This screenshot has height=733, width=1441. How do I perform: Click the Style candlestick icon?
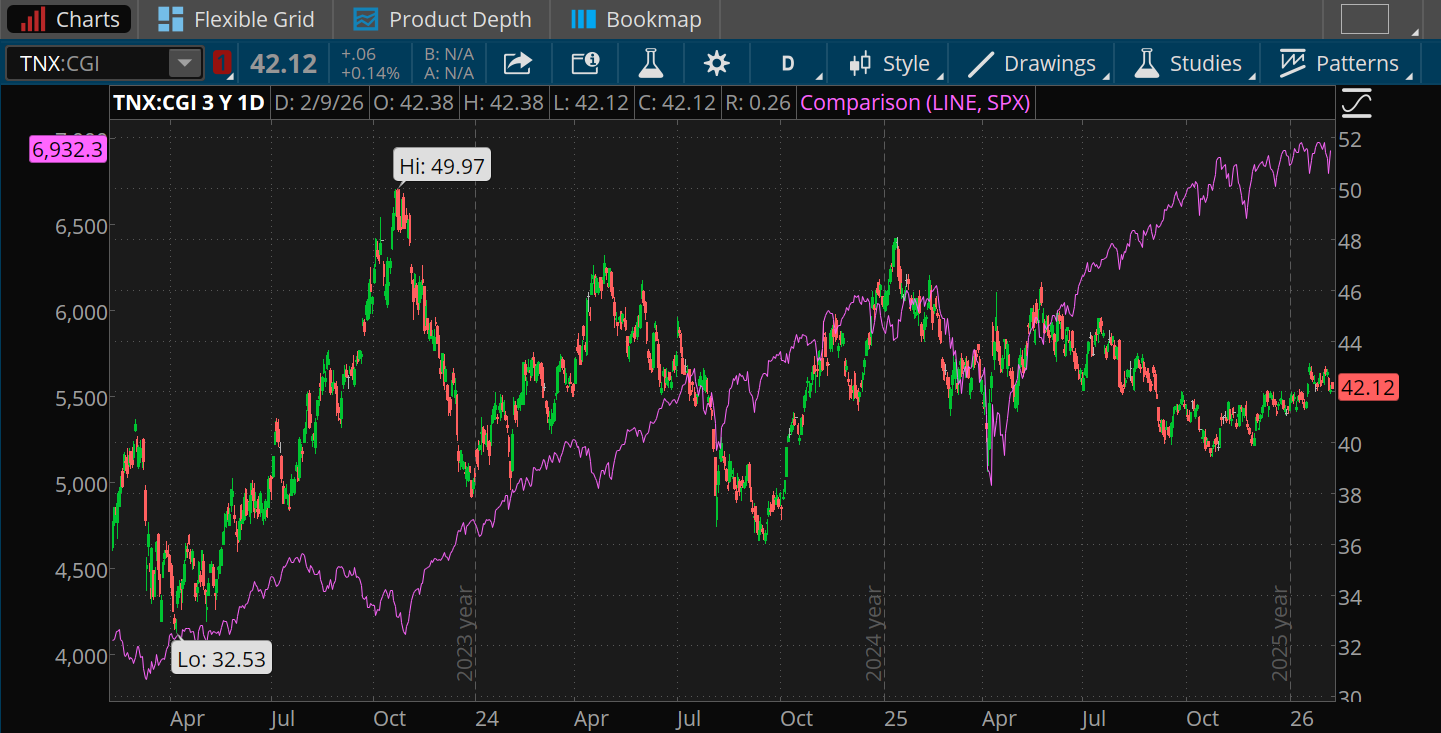click(860, 62)
